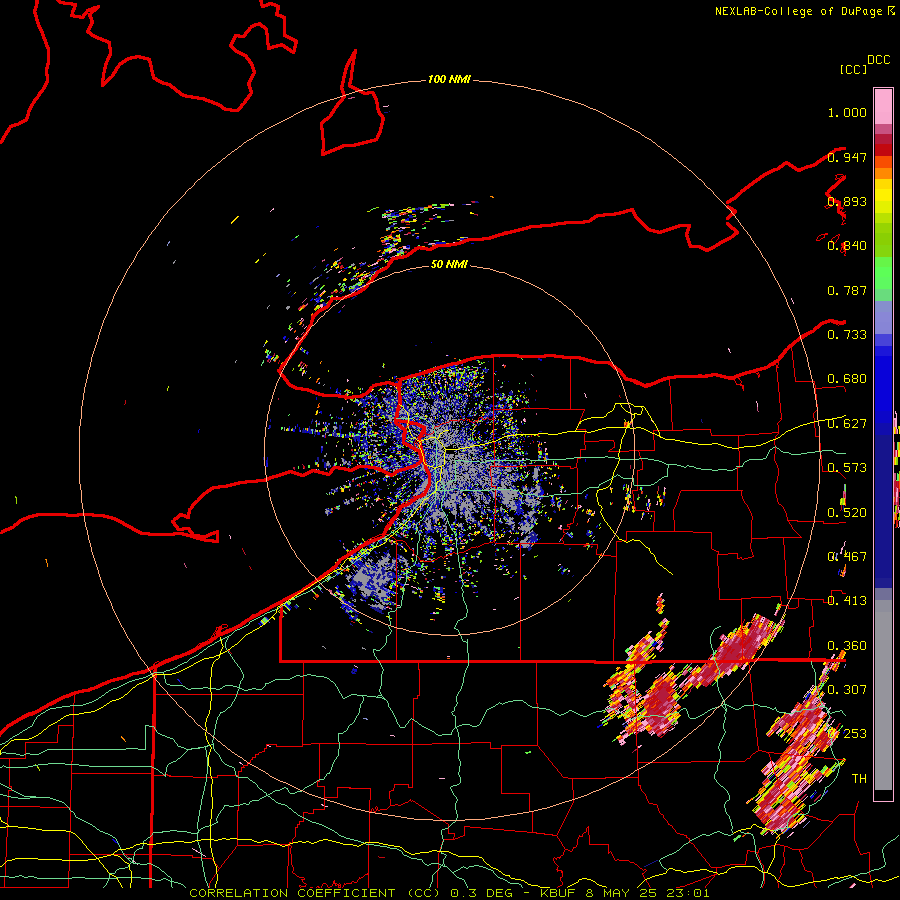Click the 0.787 legend value
This screenshot has width=900, height=900.
click(x=847, y=290)
